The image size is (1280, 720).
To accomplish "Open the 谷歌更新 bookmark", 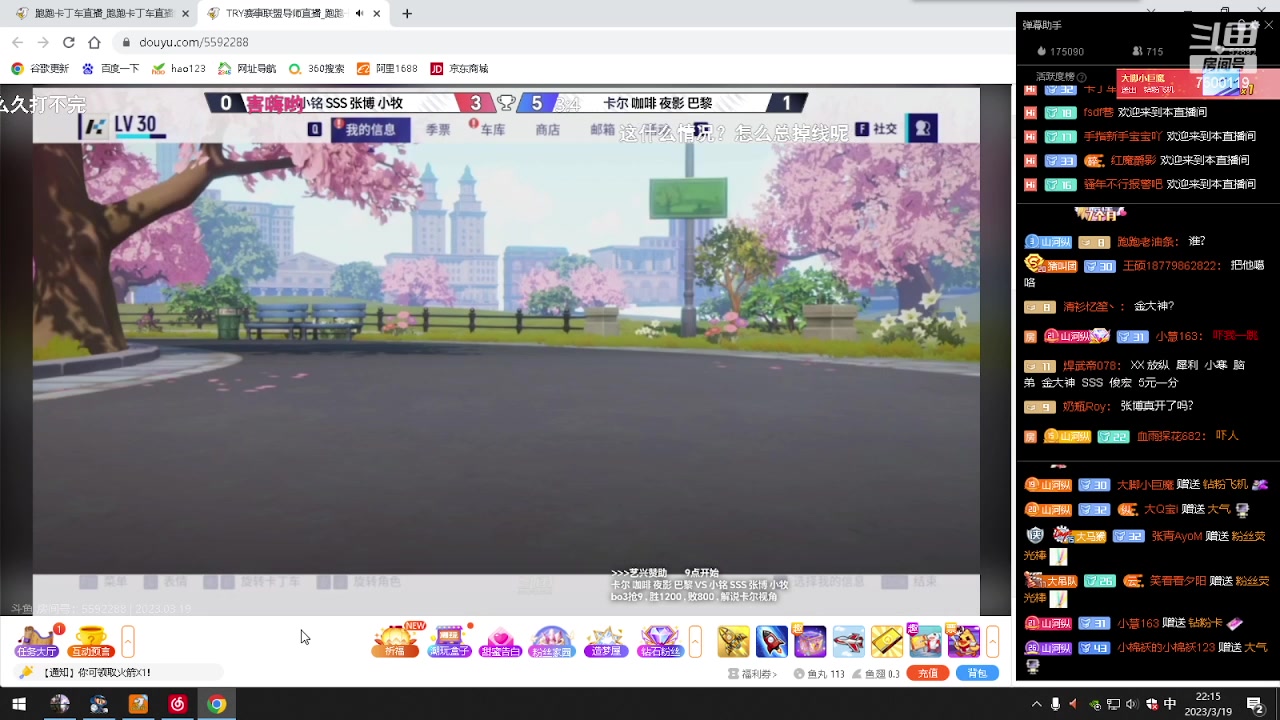I will 40,69.
